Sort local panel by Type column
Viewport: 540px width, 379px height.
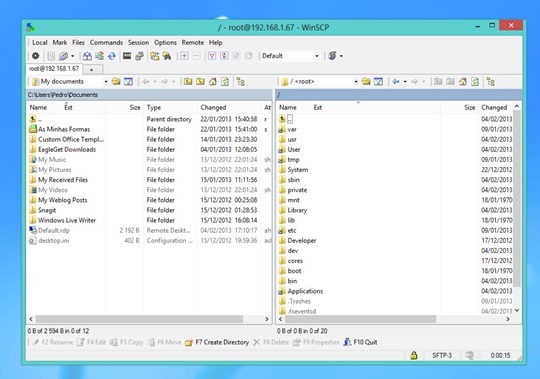click(170, 107)
